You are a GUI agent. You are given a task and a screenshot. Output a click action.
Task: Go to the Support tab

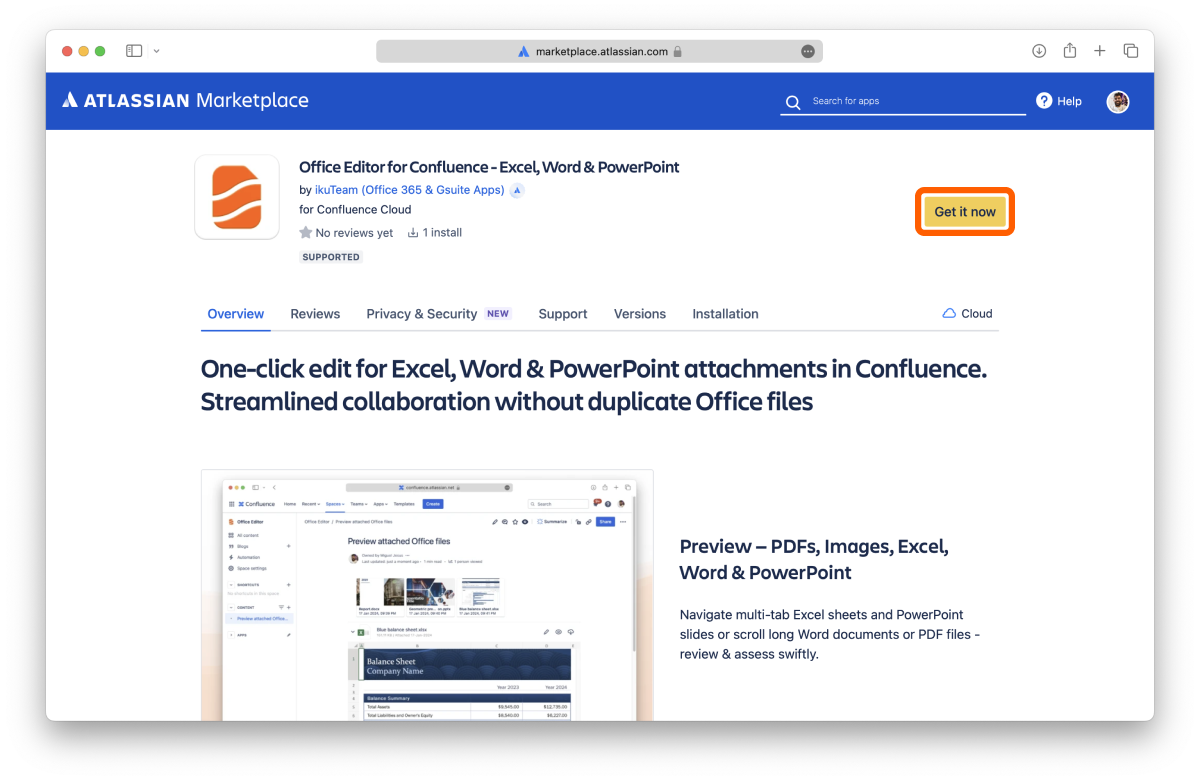563,314
